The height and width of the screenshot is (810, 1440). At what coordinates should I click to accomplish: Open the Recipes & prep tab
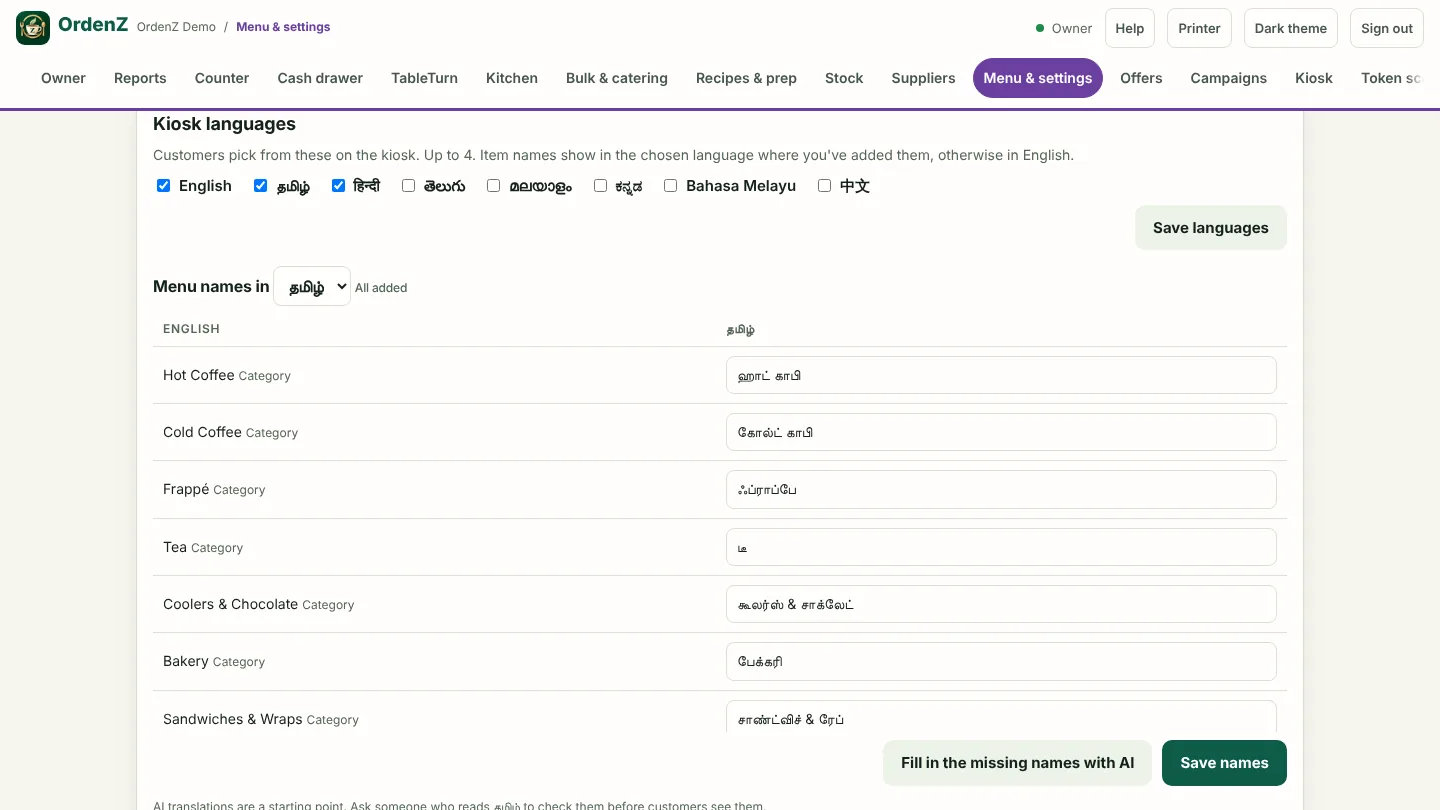746,78
